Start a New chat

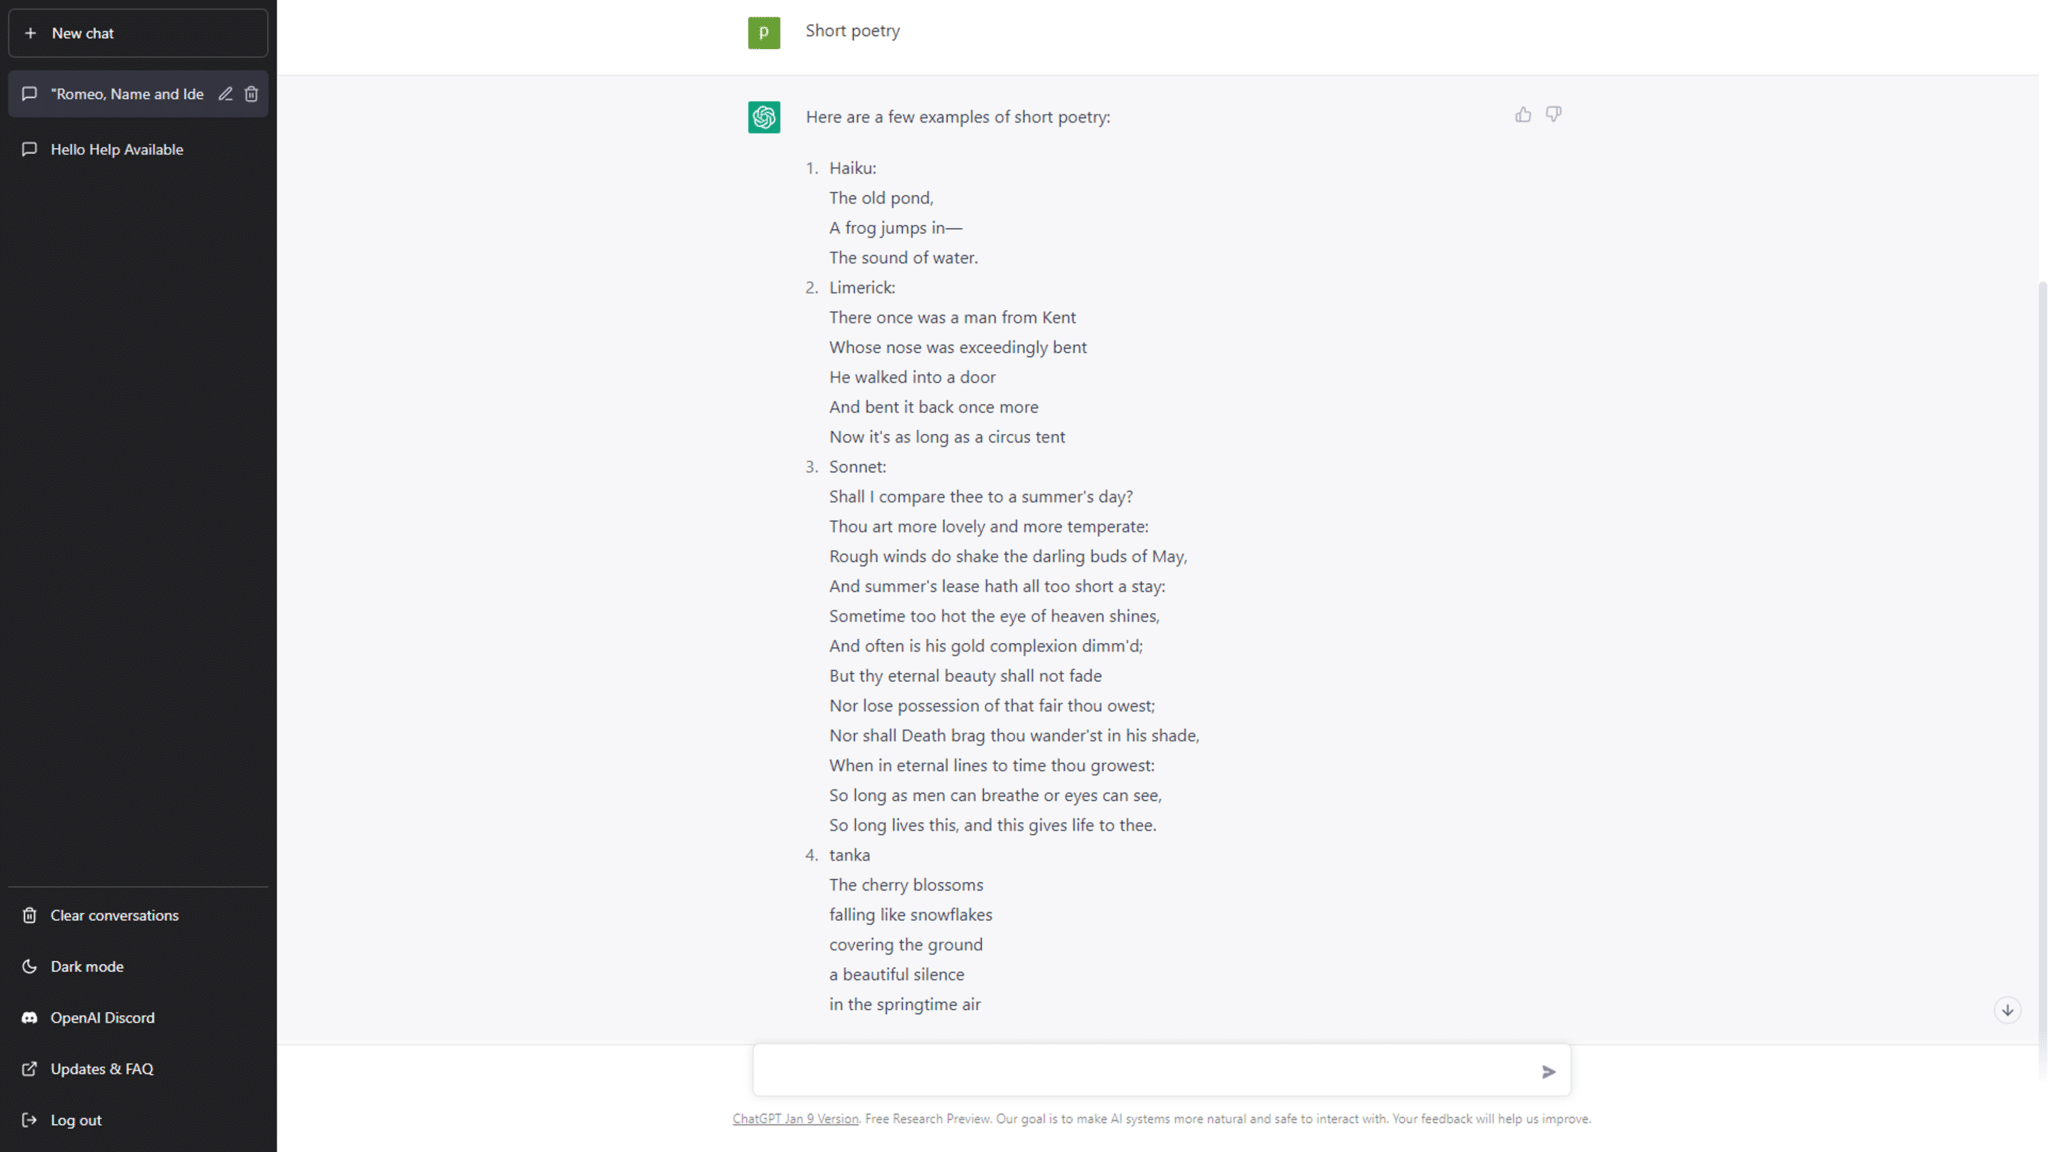coord(138,33)
